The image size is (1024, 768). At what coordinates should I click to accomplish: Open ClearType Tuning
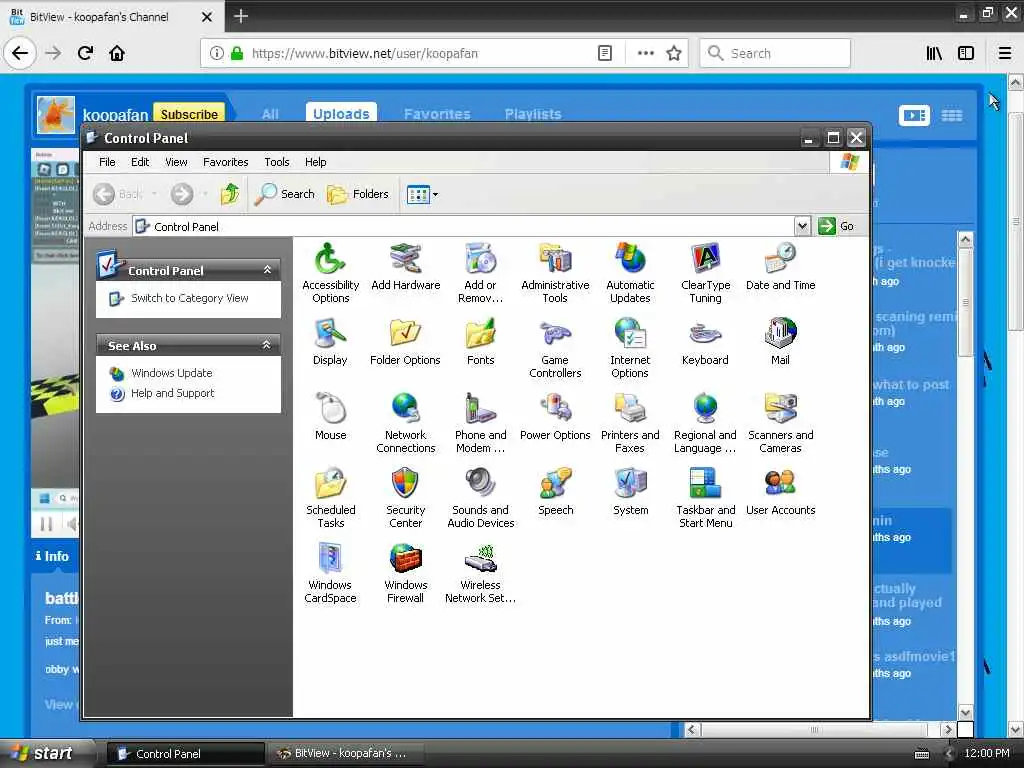pos(705,273)
